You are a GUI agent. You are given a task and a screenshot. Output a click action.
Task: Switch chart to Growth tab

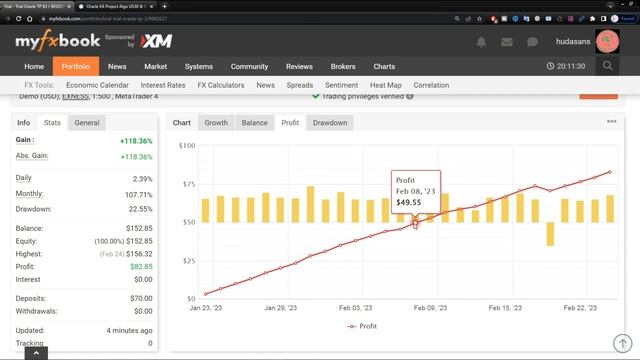(x=216, y=123)
